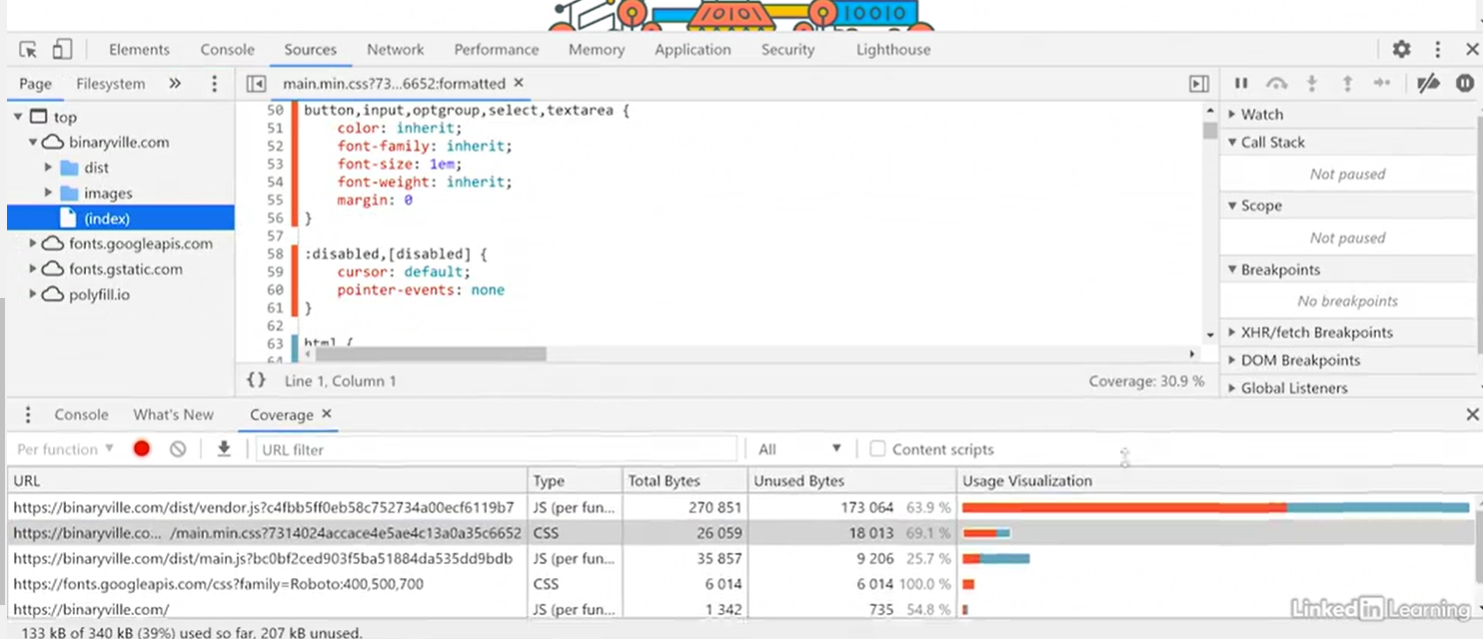Sort by Type column header

[575, 481]
